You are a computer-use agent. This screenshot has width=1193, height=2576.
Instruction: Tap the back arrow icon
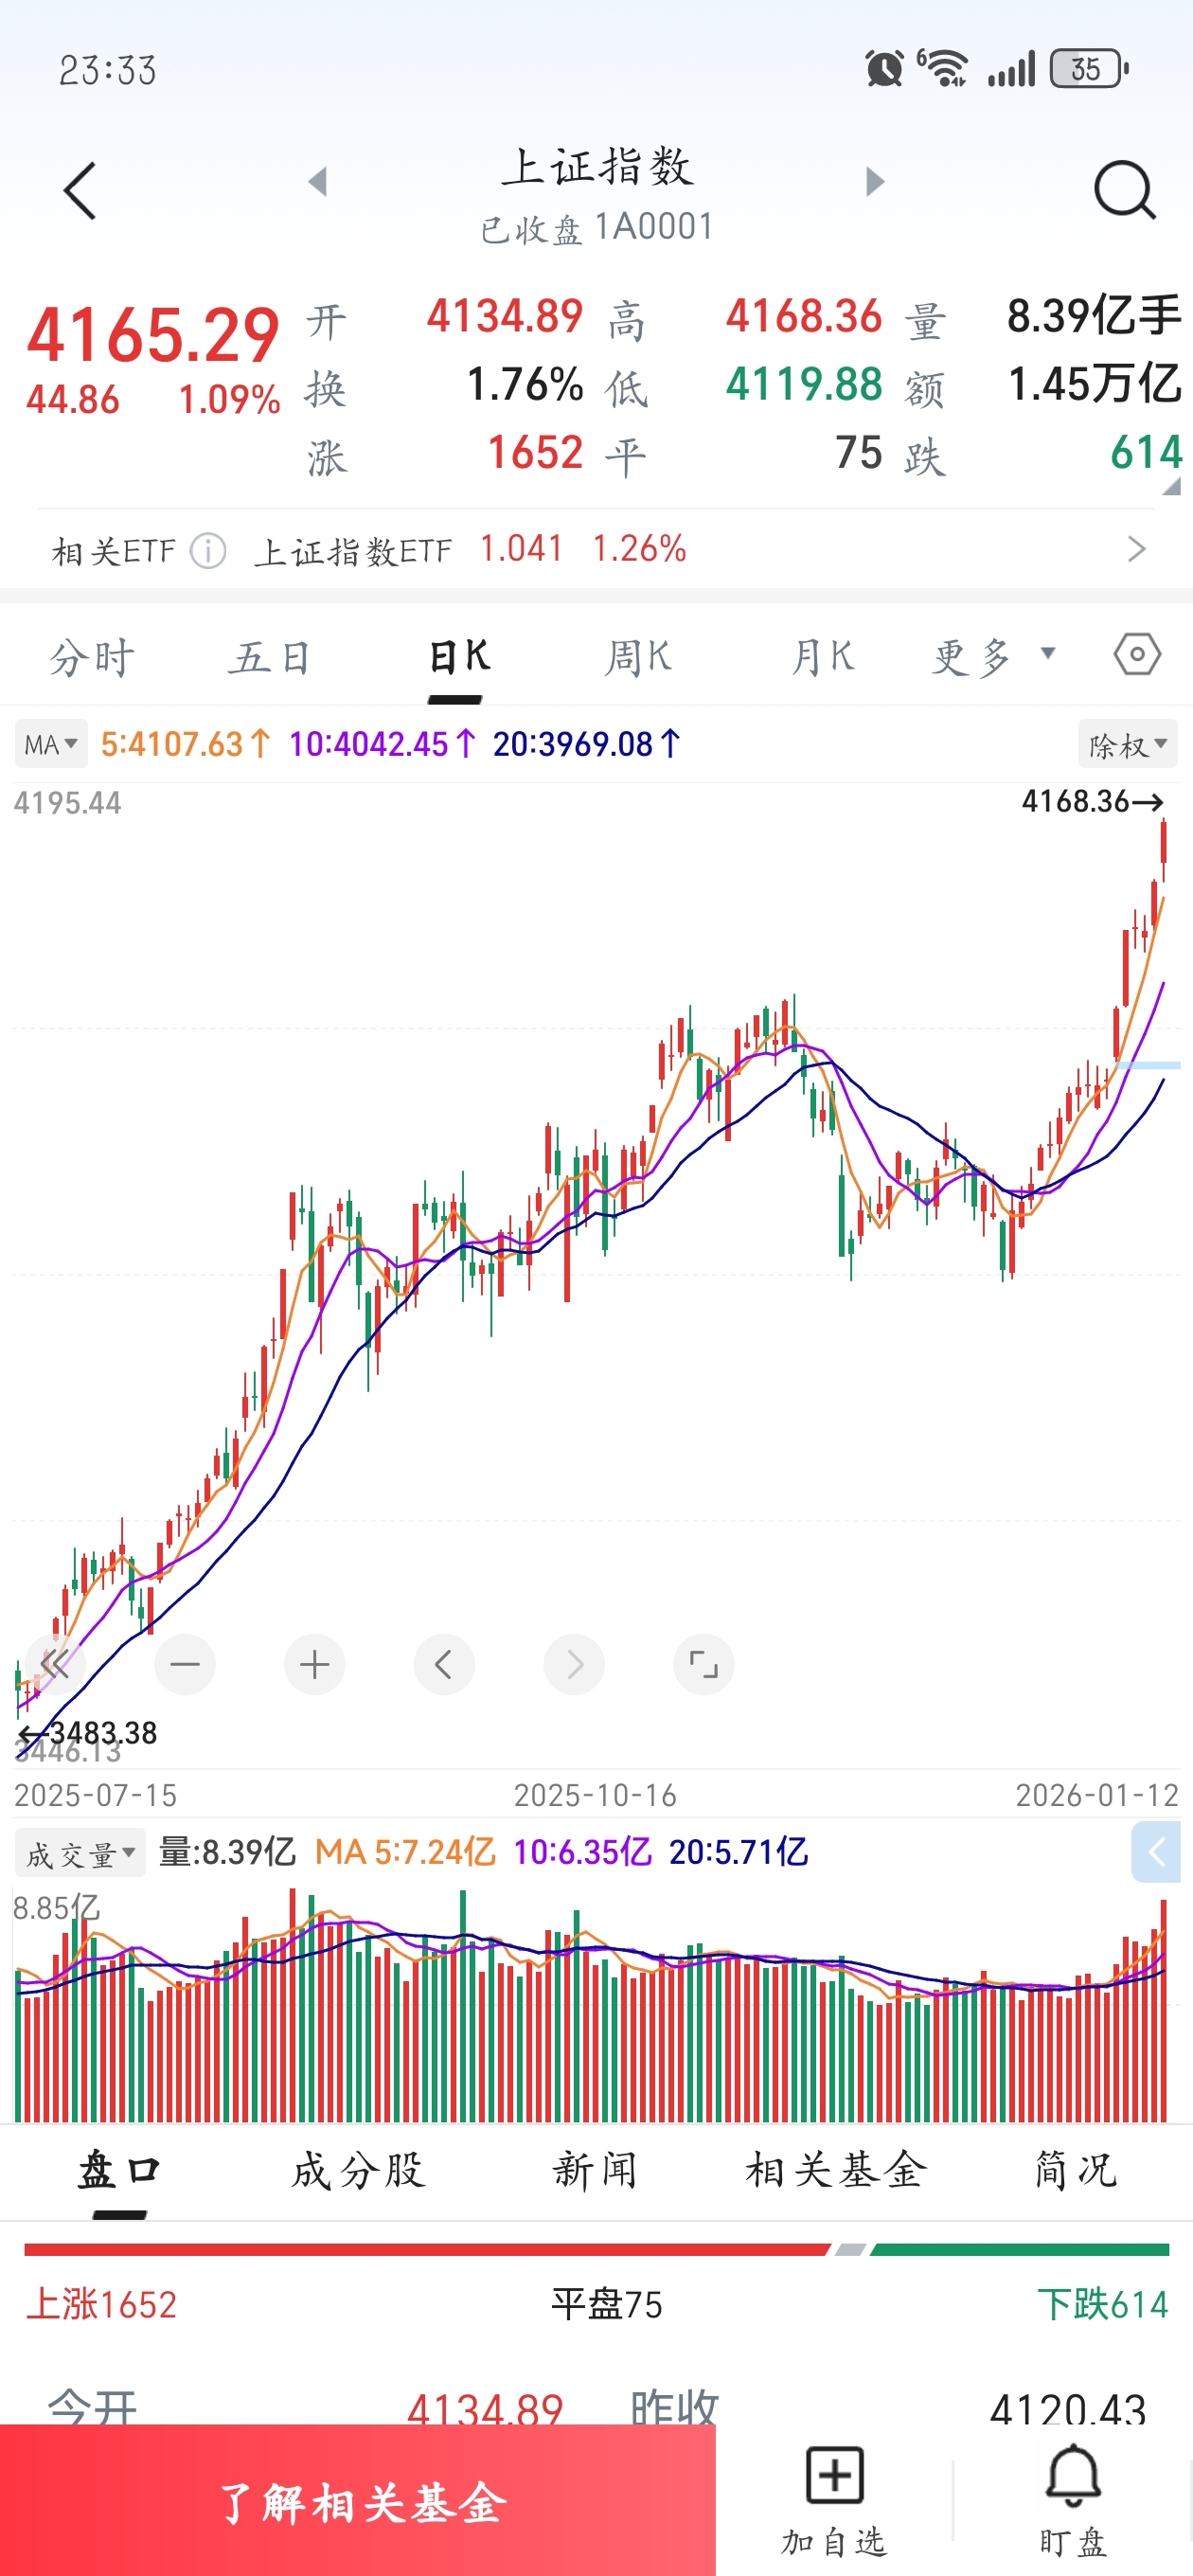click(80, 190)
